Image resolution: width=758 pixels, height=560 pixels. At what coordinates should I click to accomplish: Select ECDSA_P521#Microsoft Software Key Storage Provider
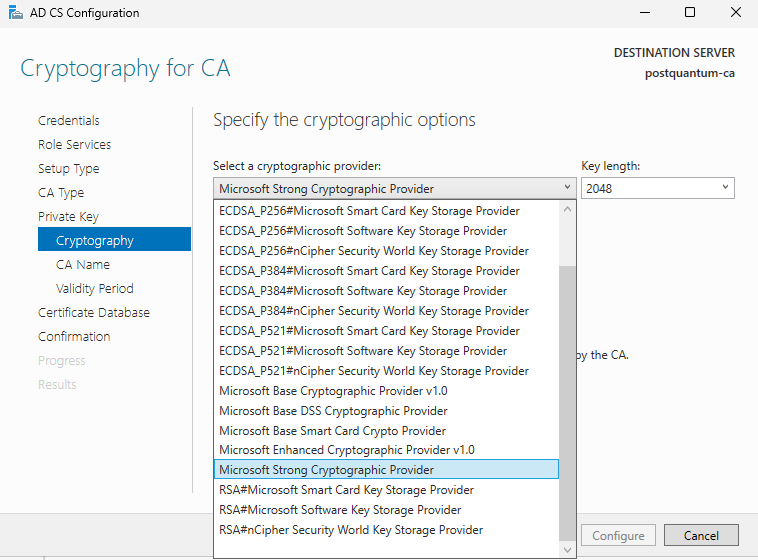[386, 351]
